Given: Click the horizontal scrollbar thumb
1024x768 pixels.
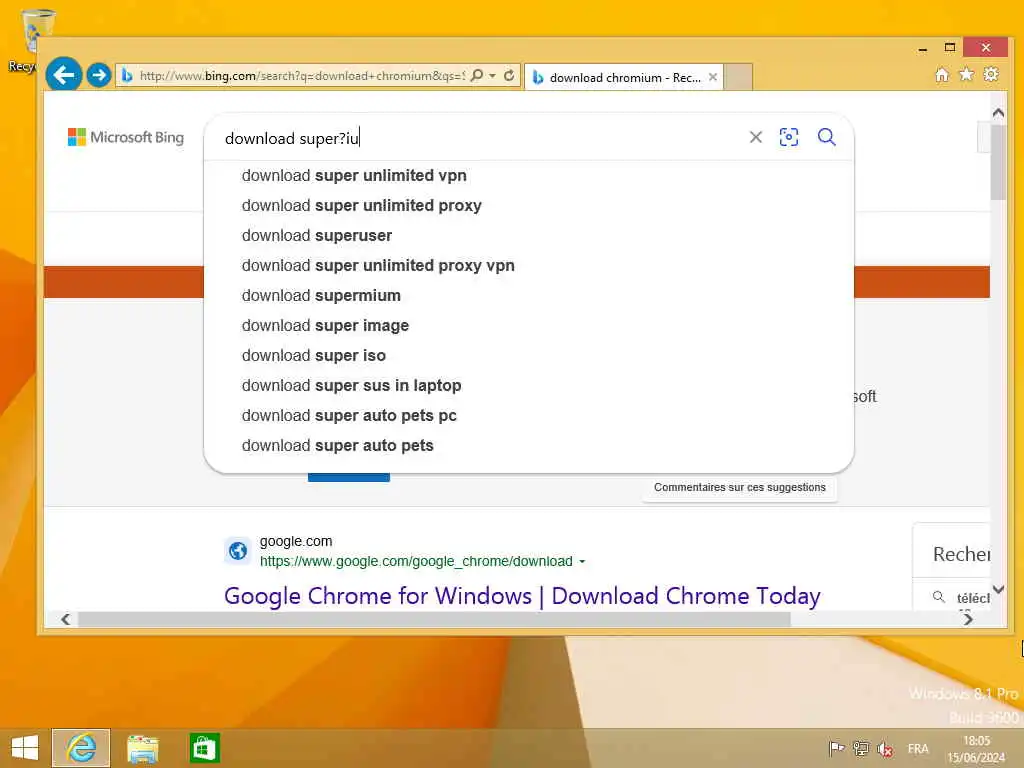Looking at the screenshot, I should [x=434, y=619].
